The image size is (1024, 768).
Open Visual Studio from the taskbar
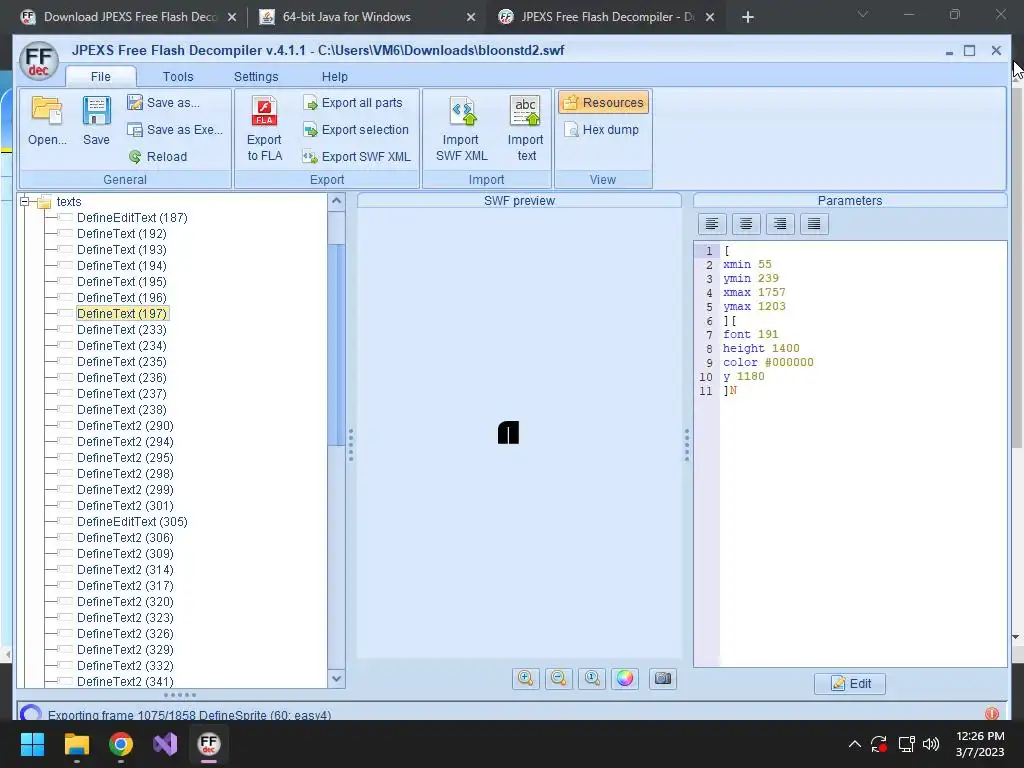click(165, 744)
